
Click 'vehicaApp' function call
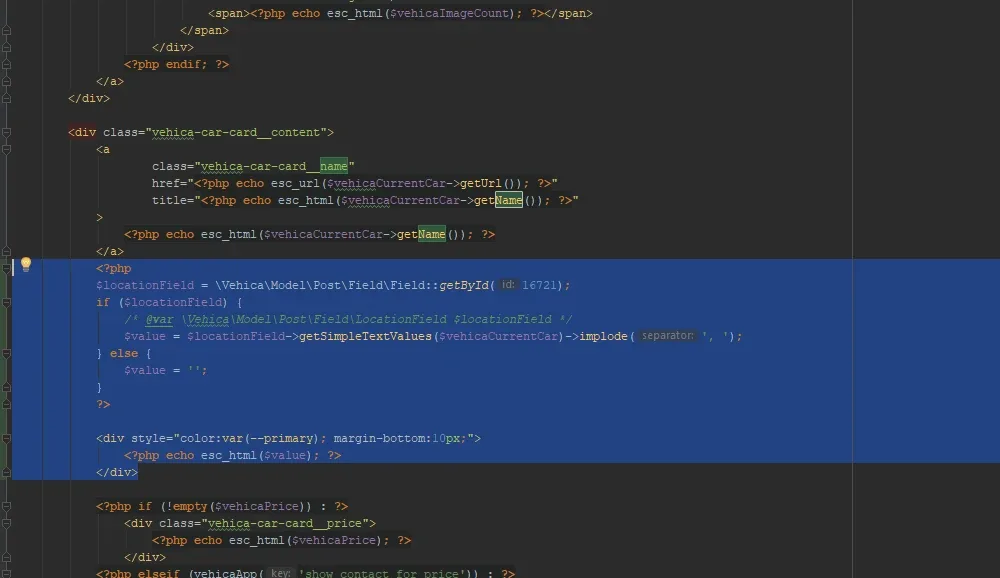point(226,574)
